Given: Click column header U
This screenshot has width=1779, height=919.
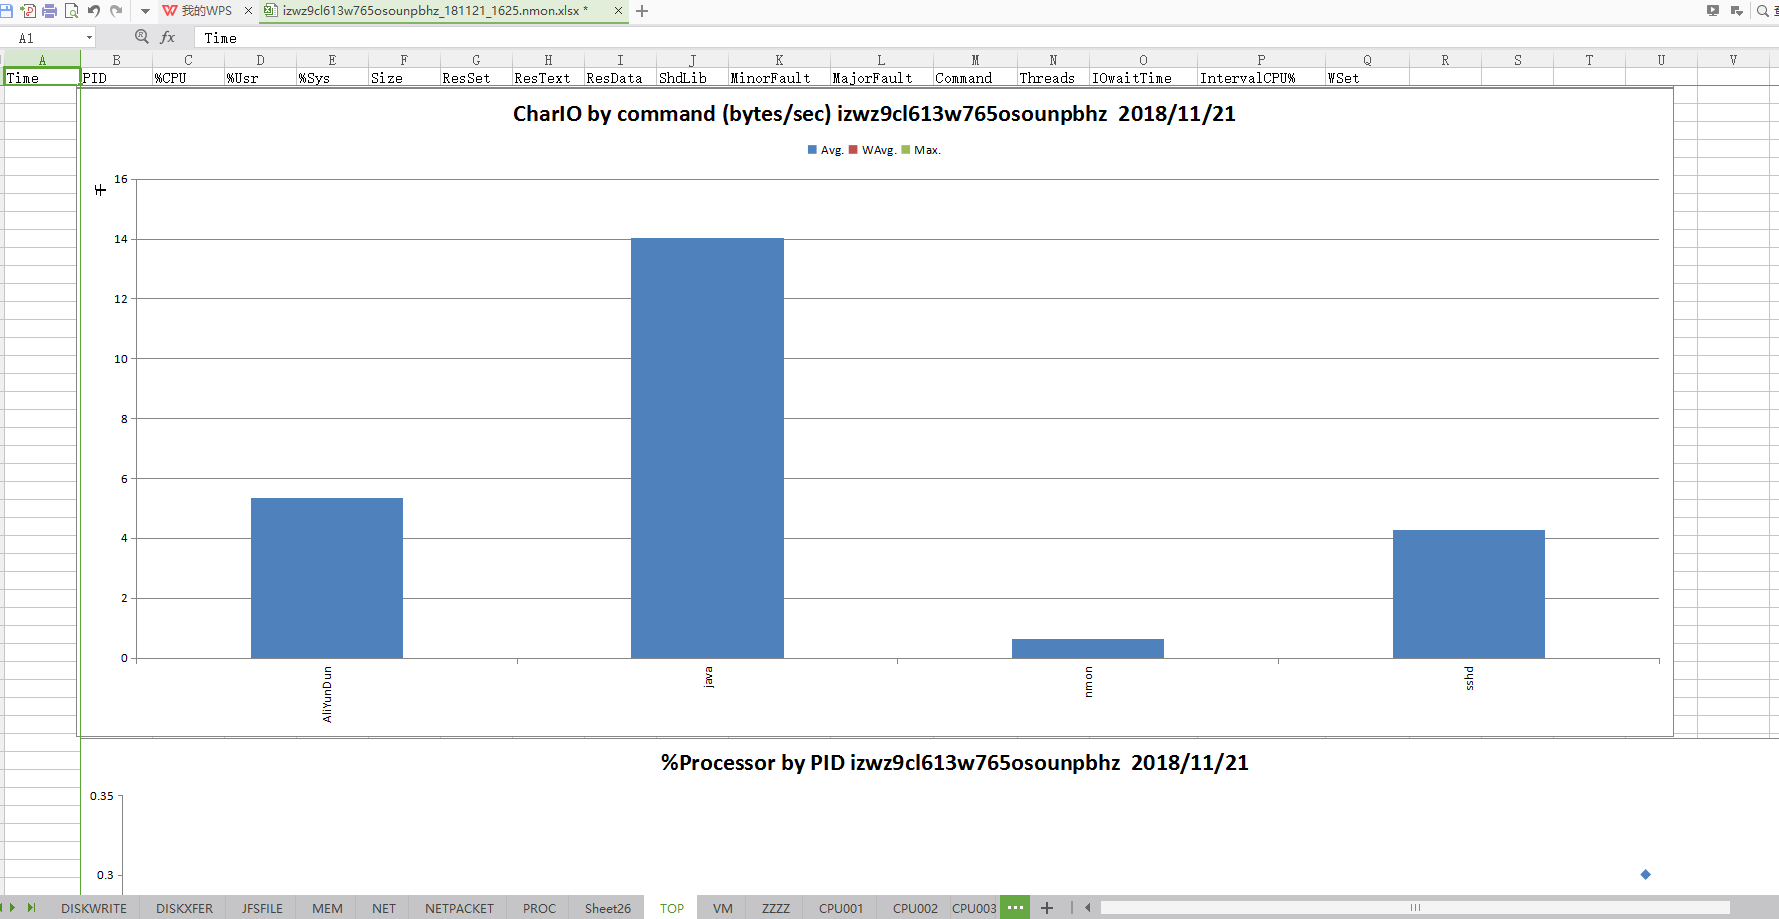Looking at the screenshot, I should coord(1661,60).
